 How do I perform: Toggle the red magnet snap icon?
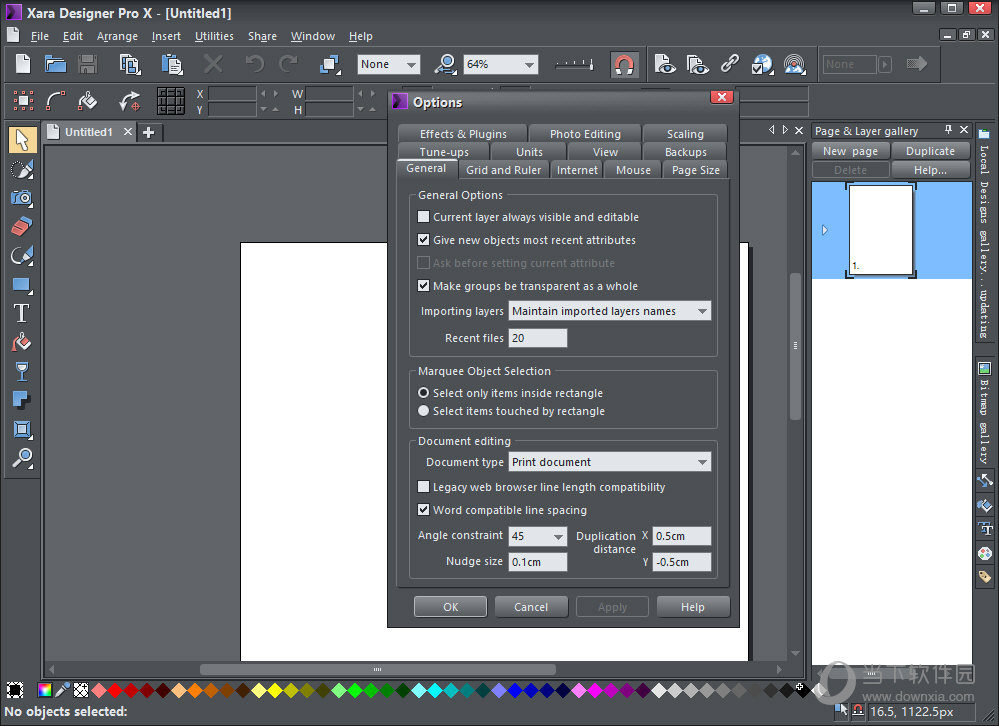[x=624, y=64]
